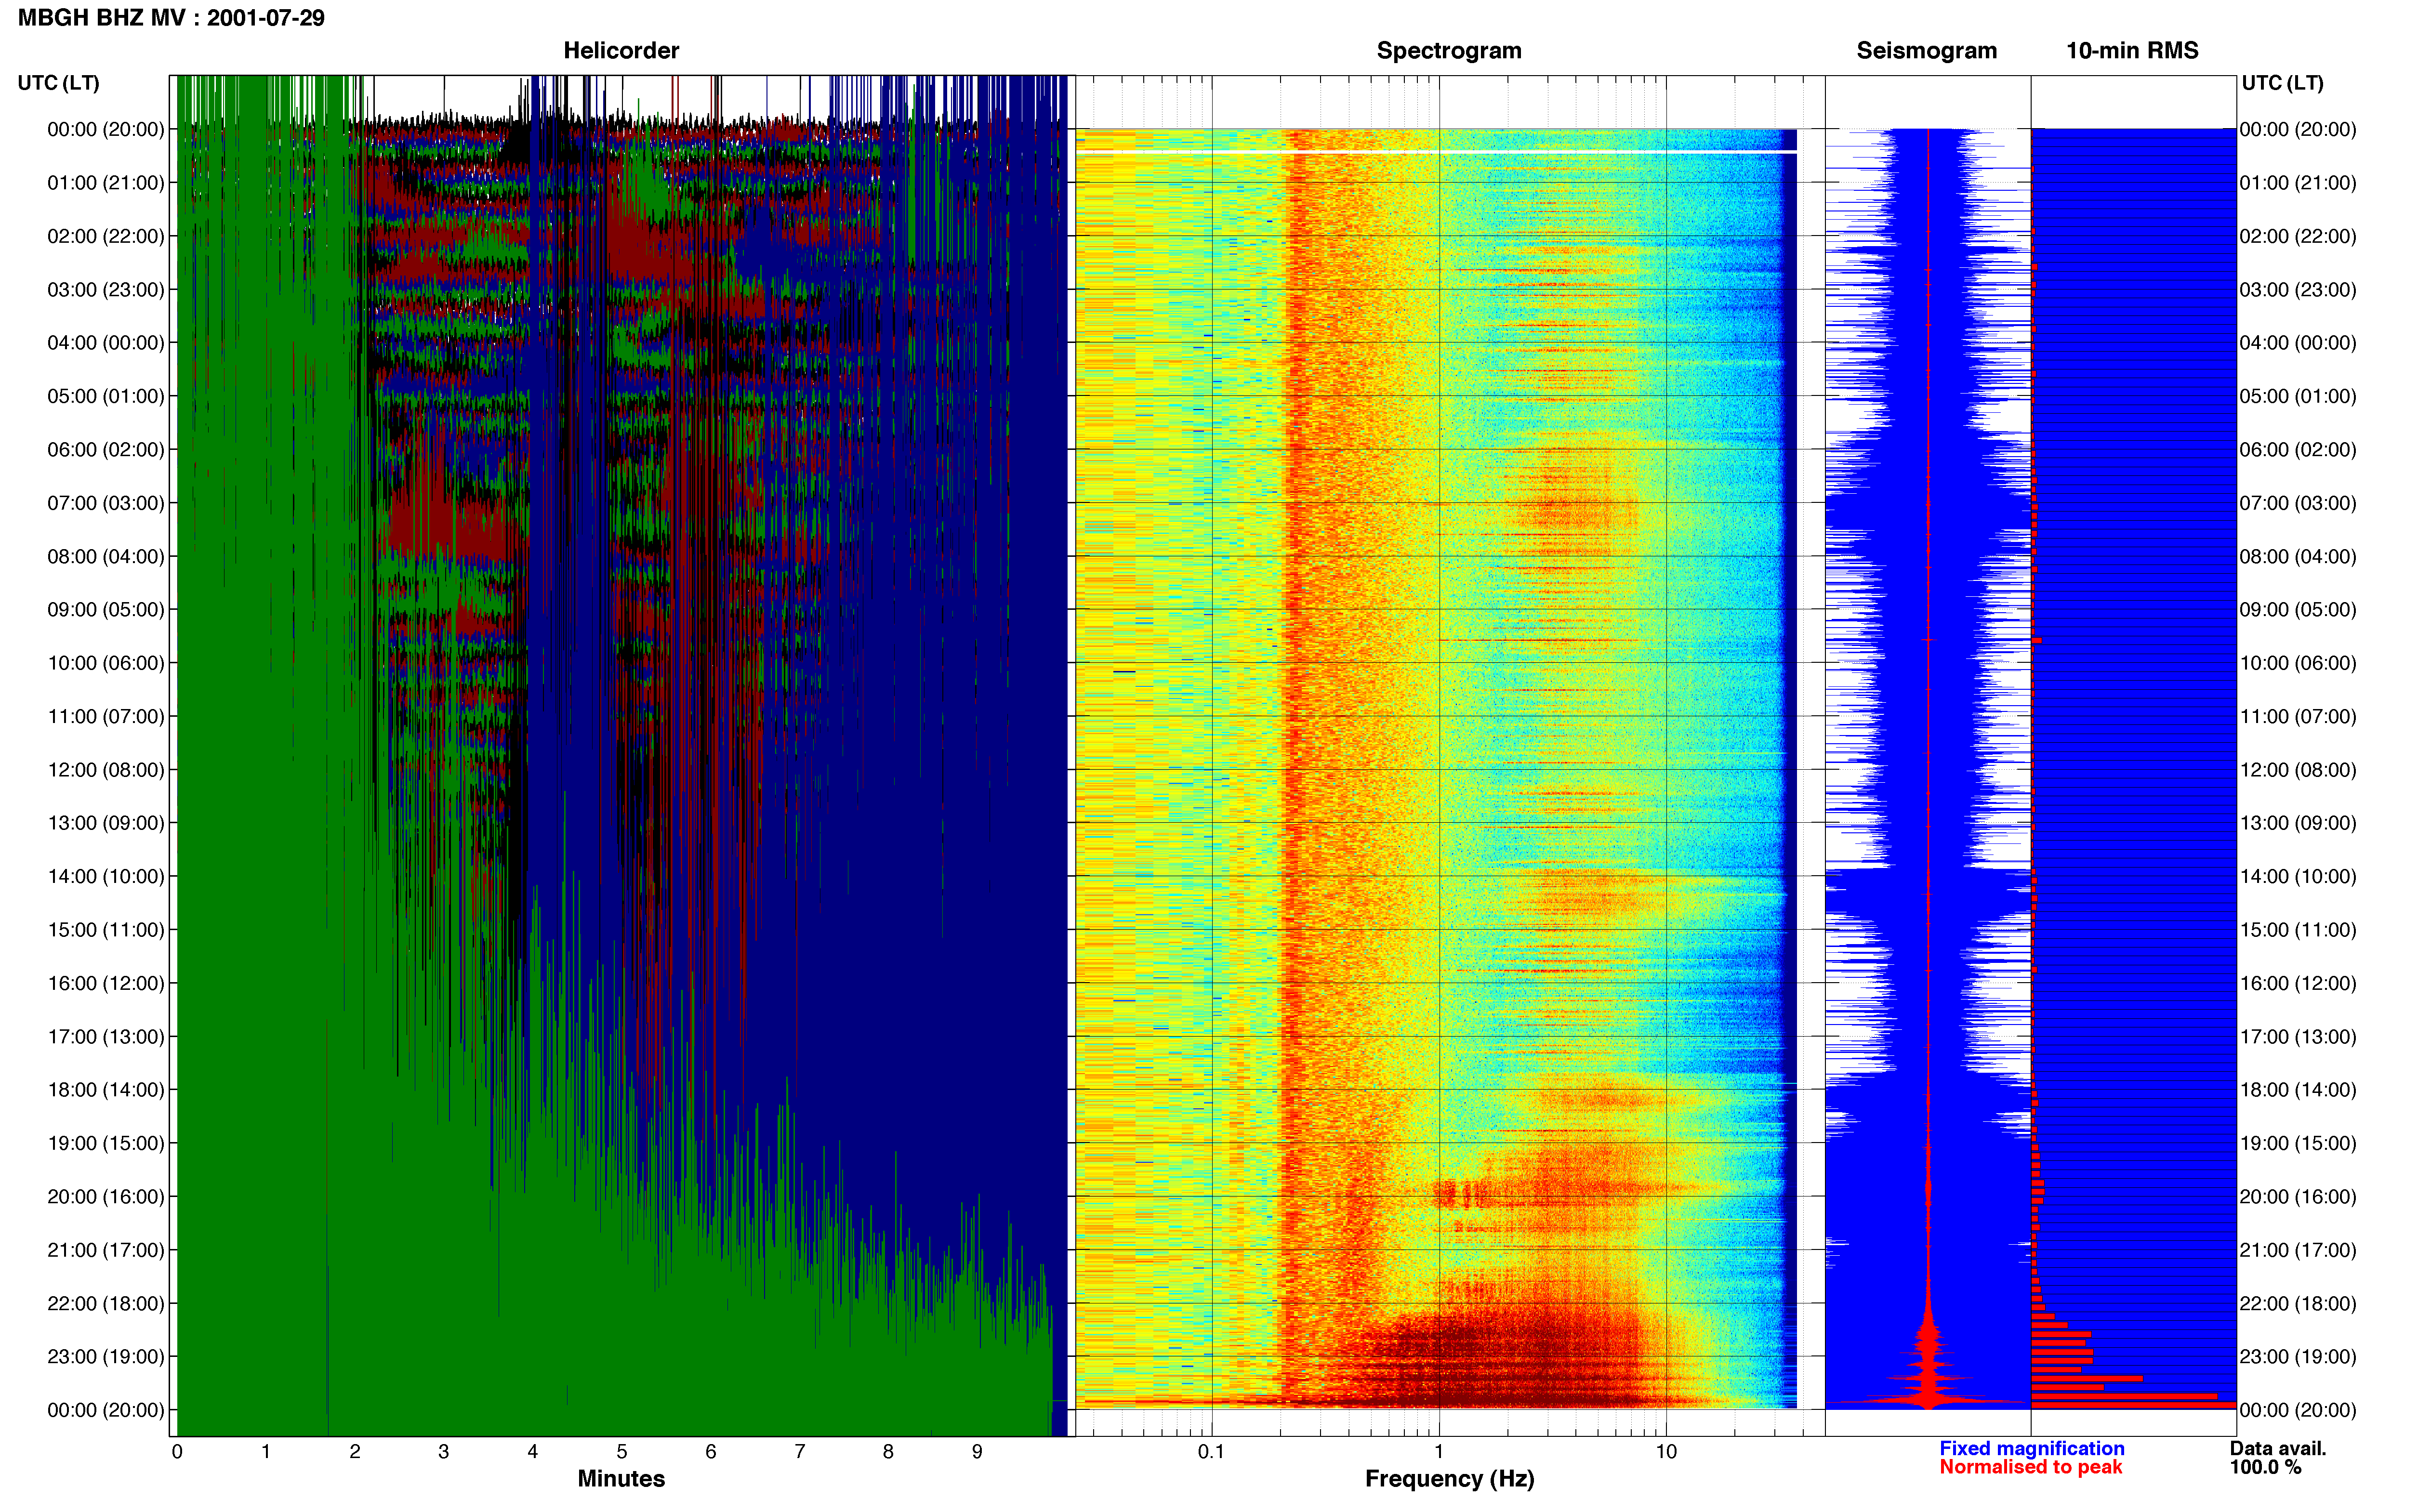
Task: Select the 'Helicorder' panel heading
Action: pyautogui.click(x=621, y=50)
